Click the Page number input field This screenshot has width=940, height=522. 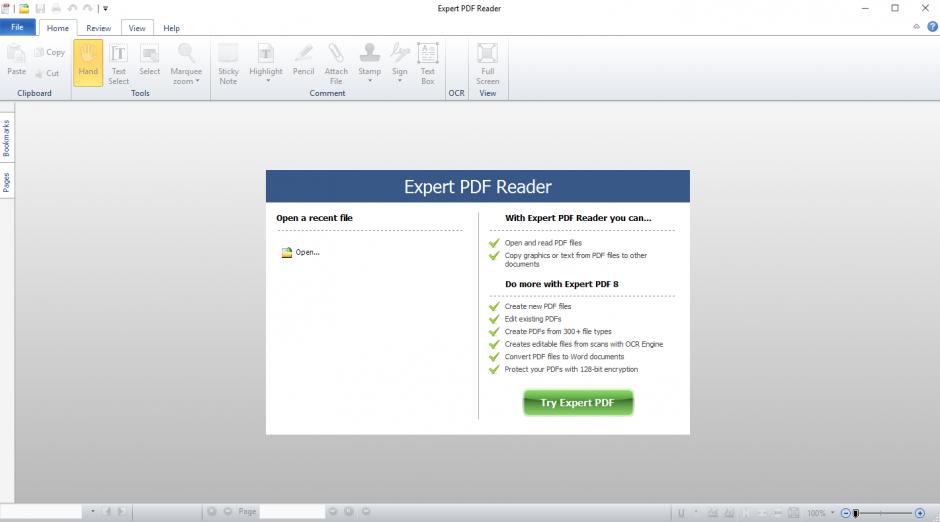[x=292, y=511]
